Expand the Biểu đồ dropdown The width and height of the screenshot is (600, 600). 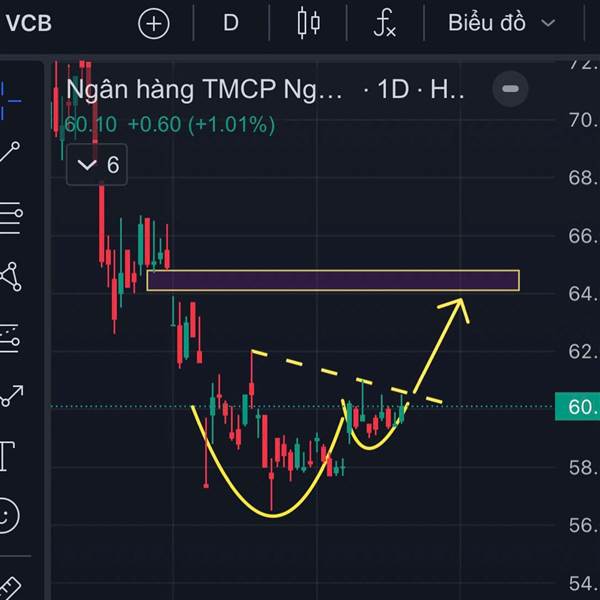[x=502, y=23]
